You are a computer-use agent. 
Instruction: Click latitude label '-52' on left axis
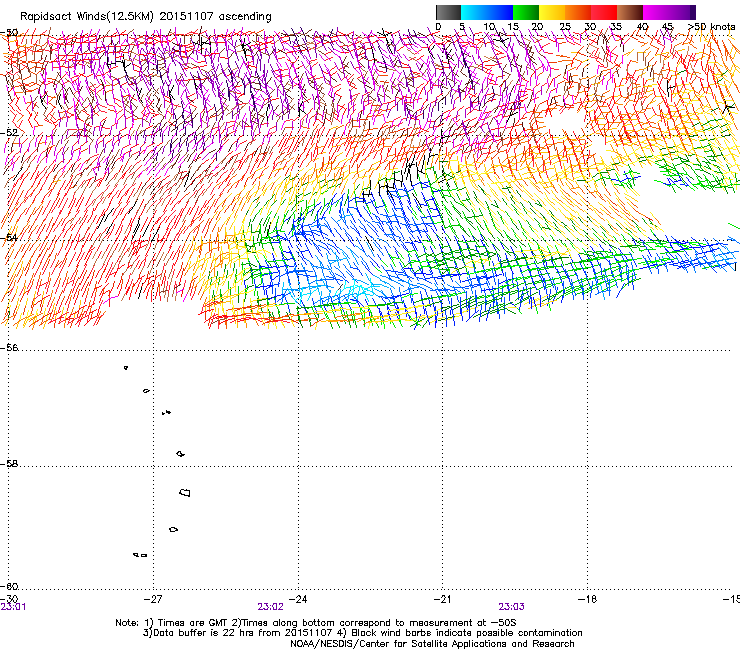(x=9, y=133)
